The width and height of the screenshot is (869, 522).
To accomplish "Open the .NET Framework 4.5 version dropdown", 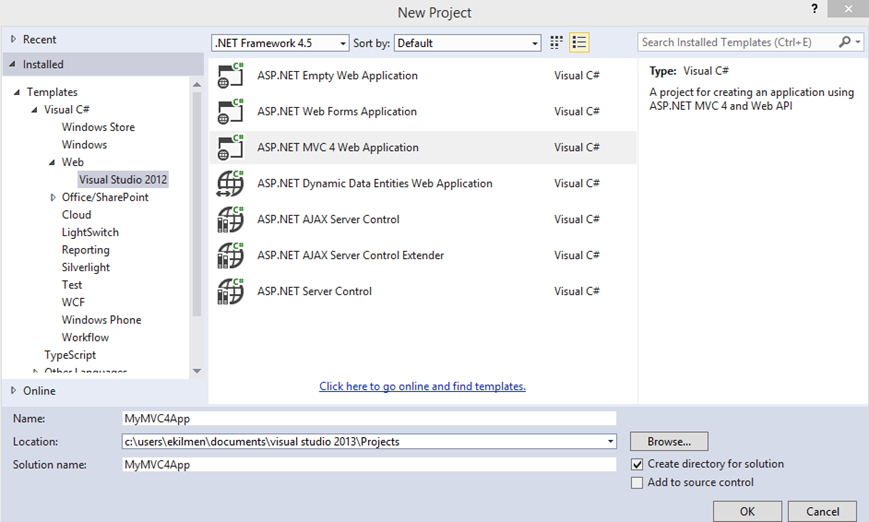I will [x=280, y=43].
